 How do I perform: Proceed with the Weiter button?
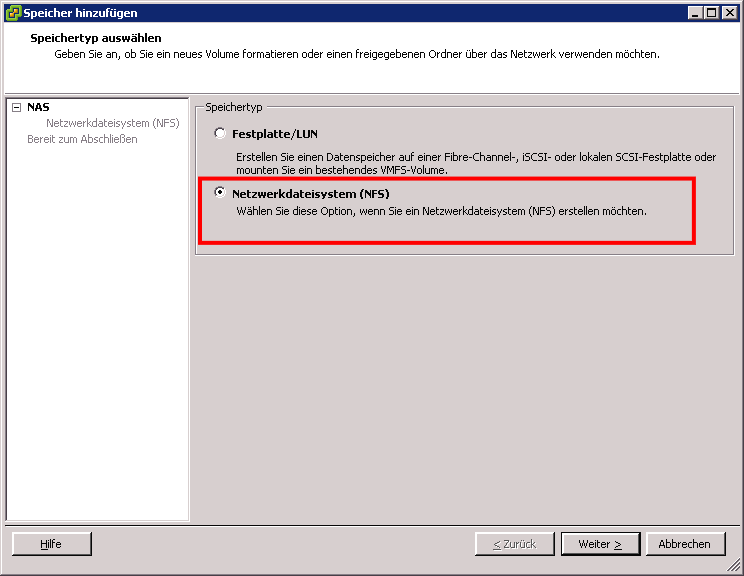600,544
